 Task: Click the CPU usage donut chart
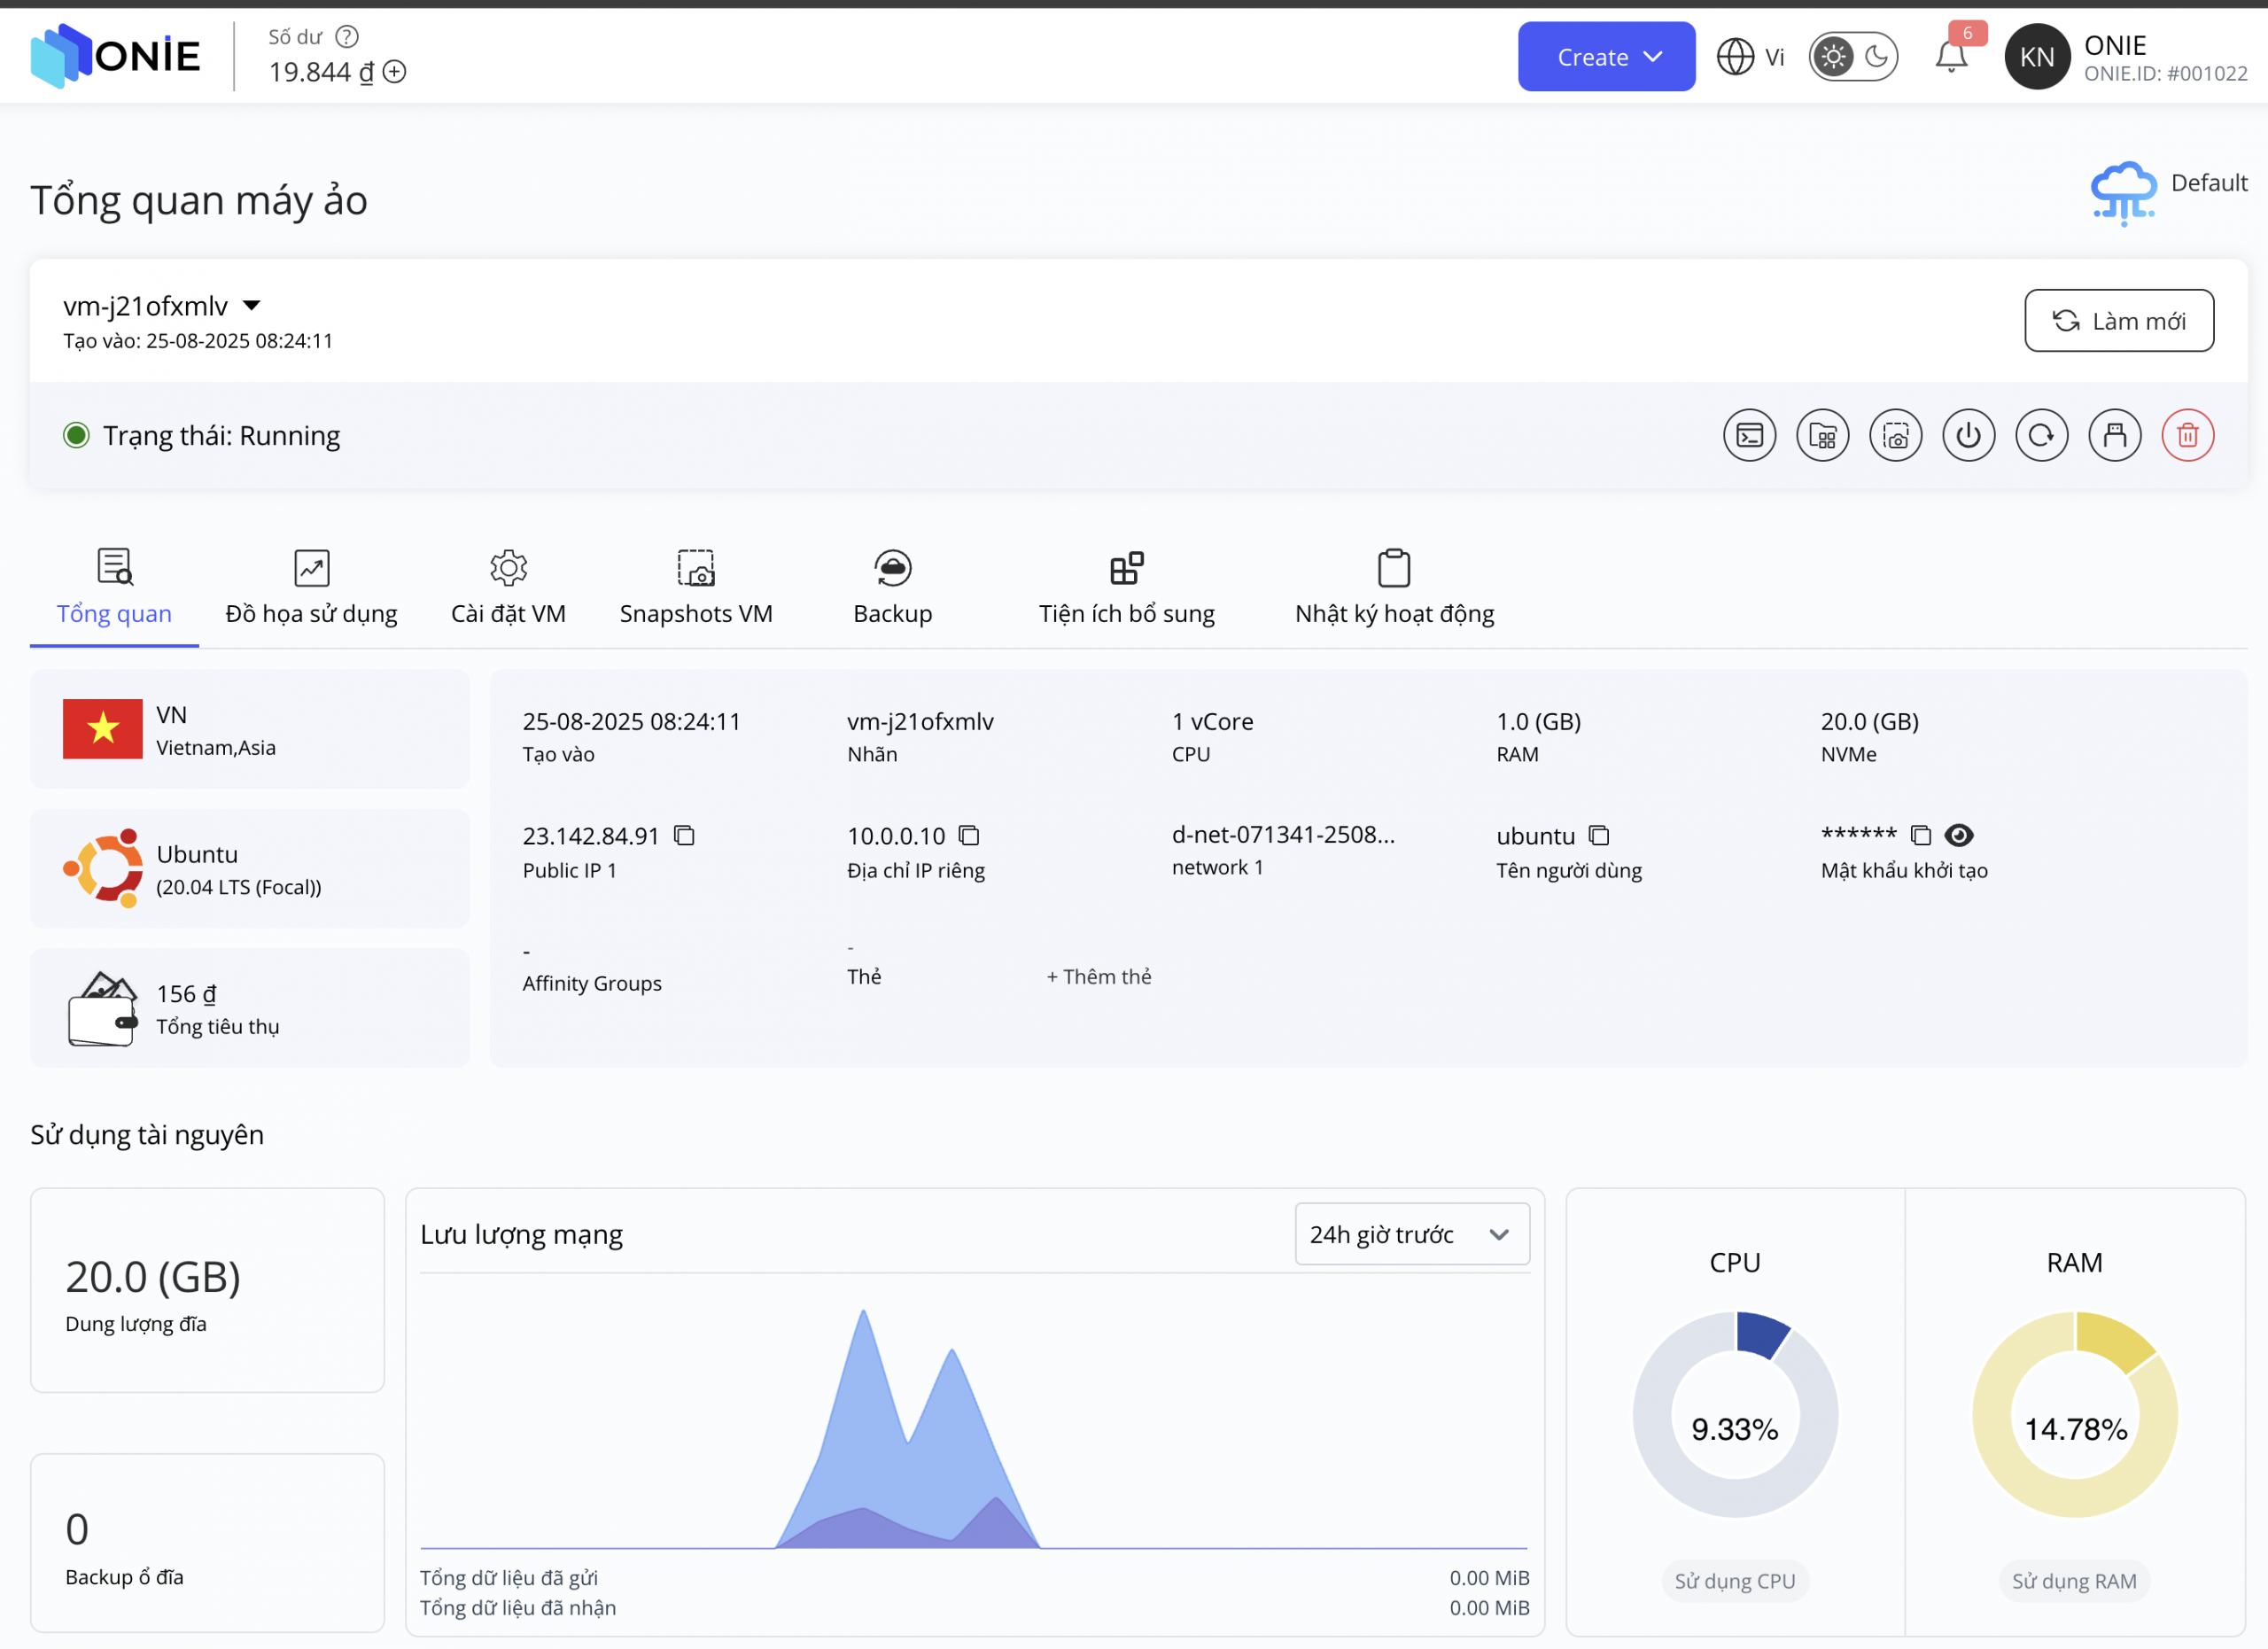point(1735,1415)
